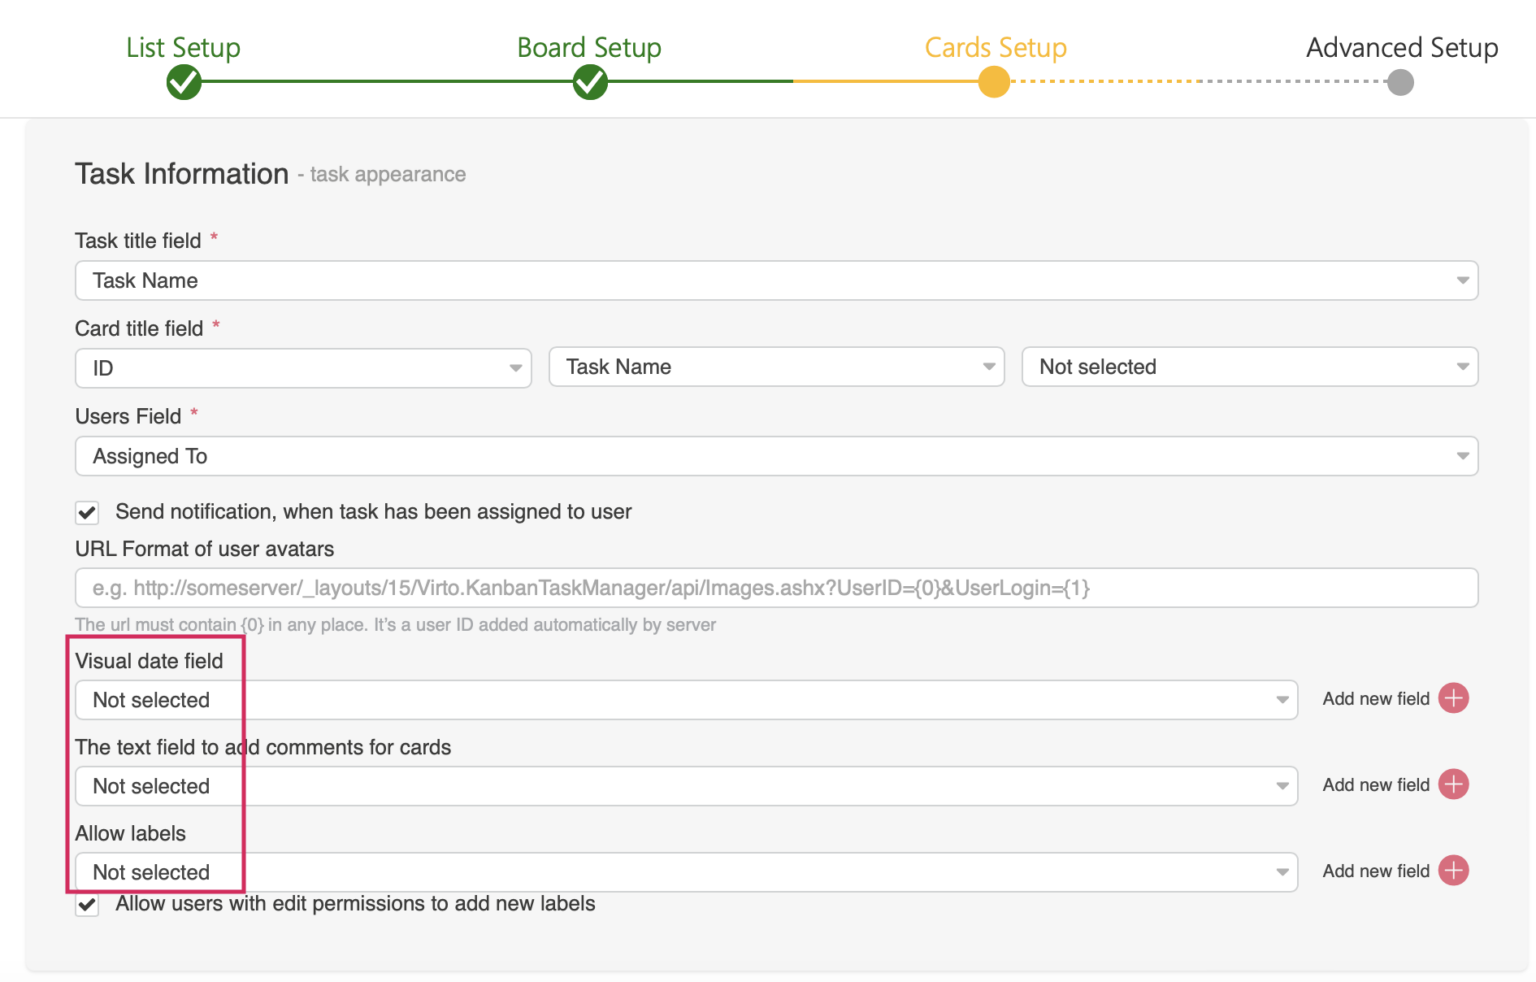Image resolution: width=1536 pixels, height=982 pixels.
Task: Click plus icon to add comments field
Action: 1453,784
